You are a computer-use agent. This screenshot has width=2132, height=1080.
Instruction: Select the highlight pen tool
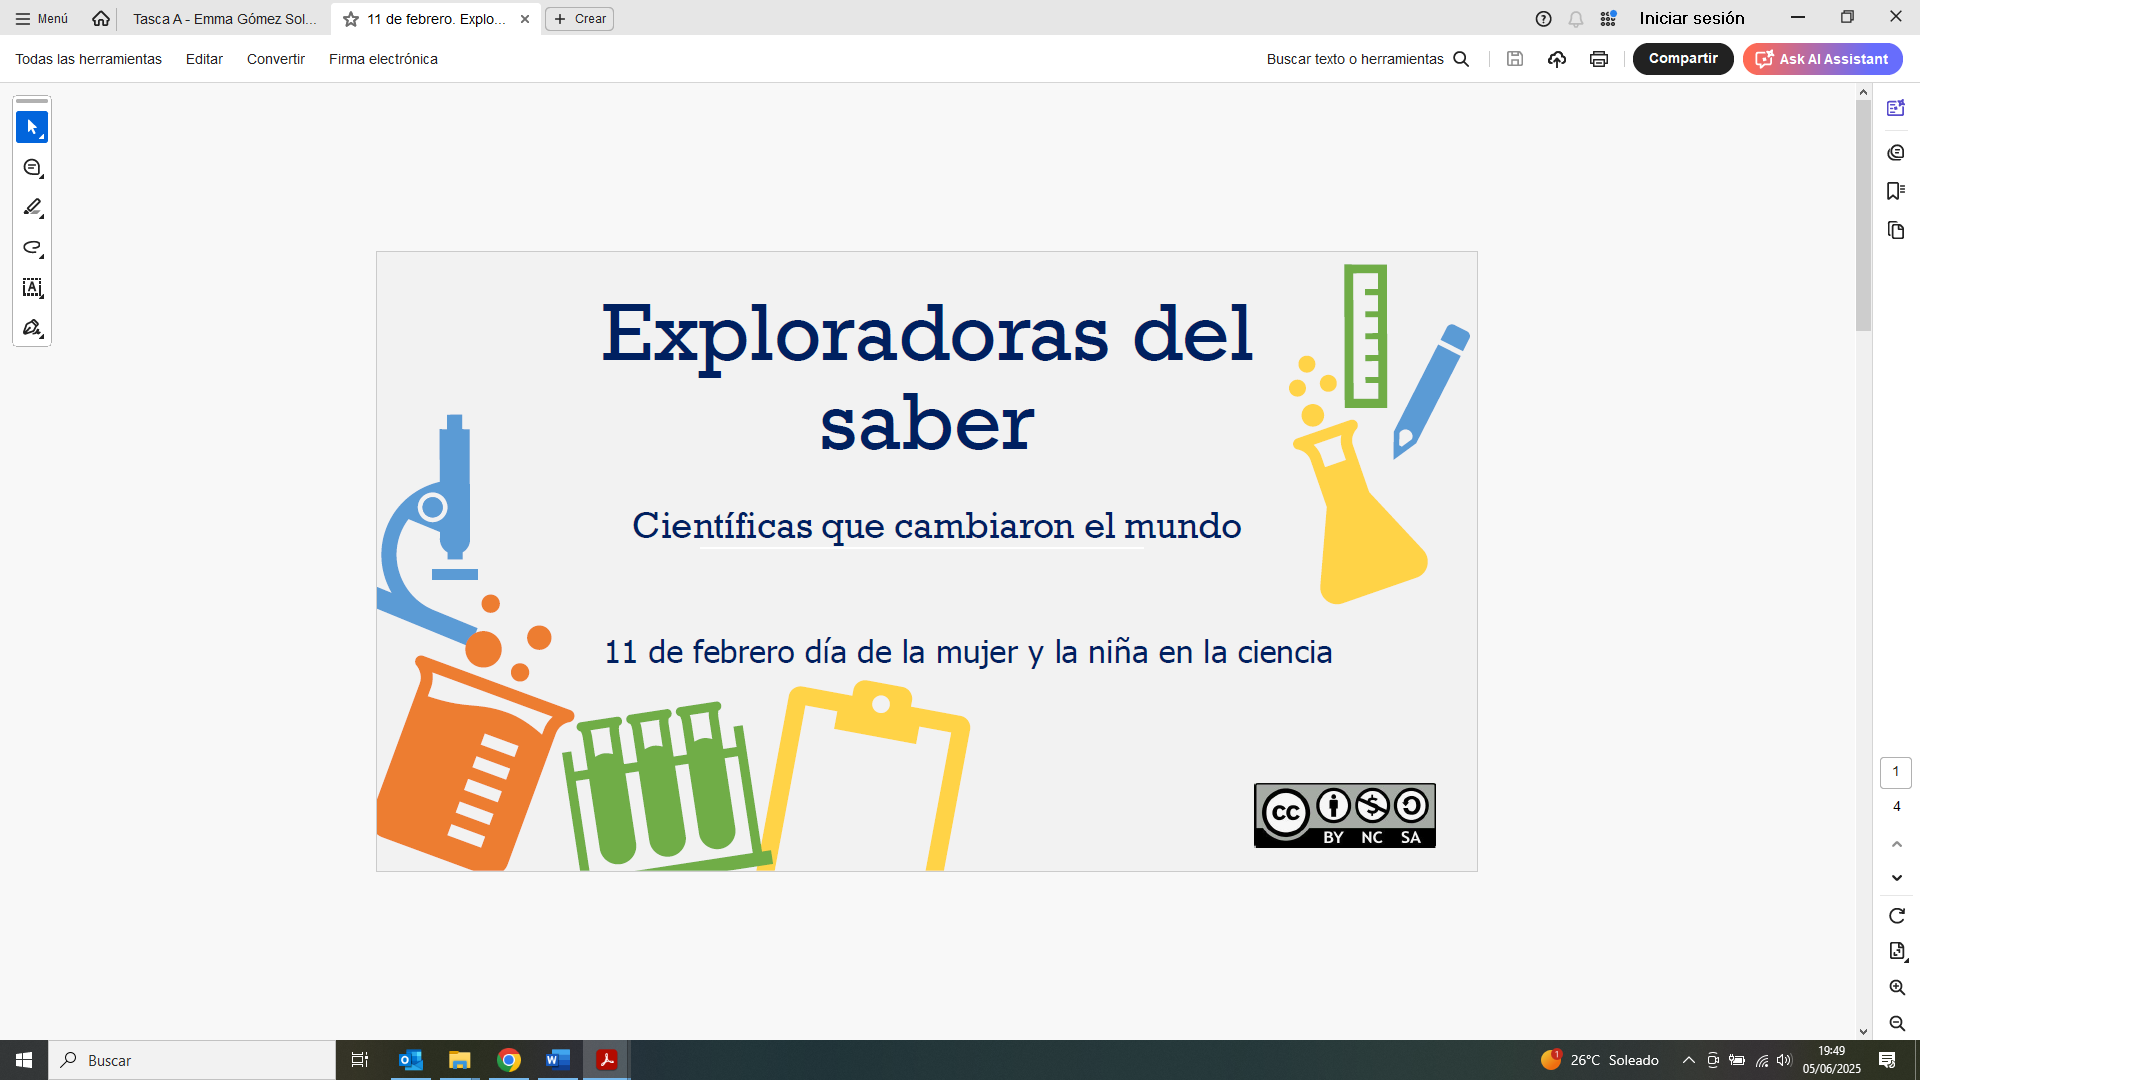[x=32, y=208]
